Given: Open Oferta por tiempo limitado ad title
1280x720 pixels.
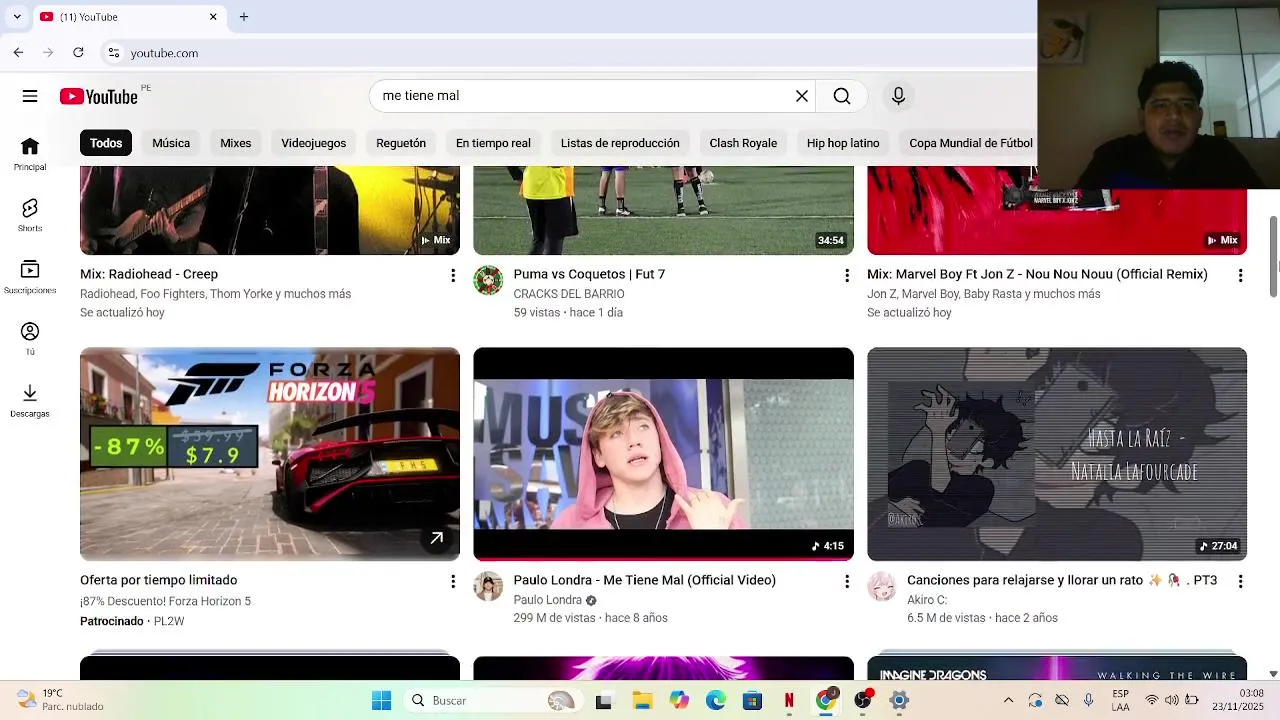Looking at the screenshot, I should tap(158, 580).
